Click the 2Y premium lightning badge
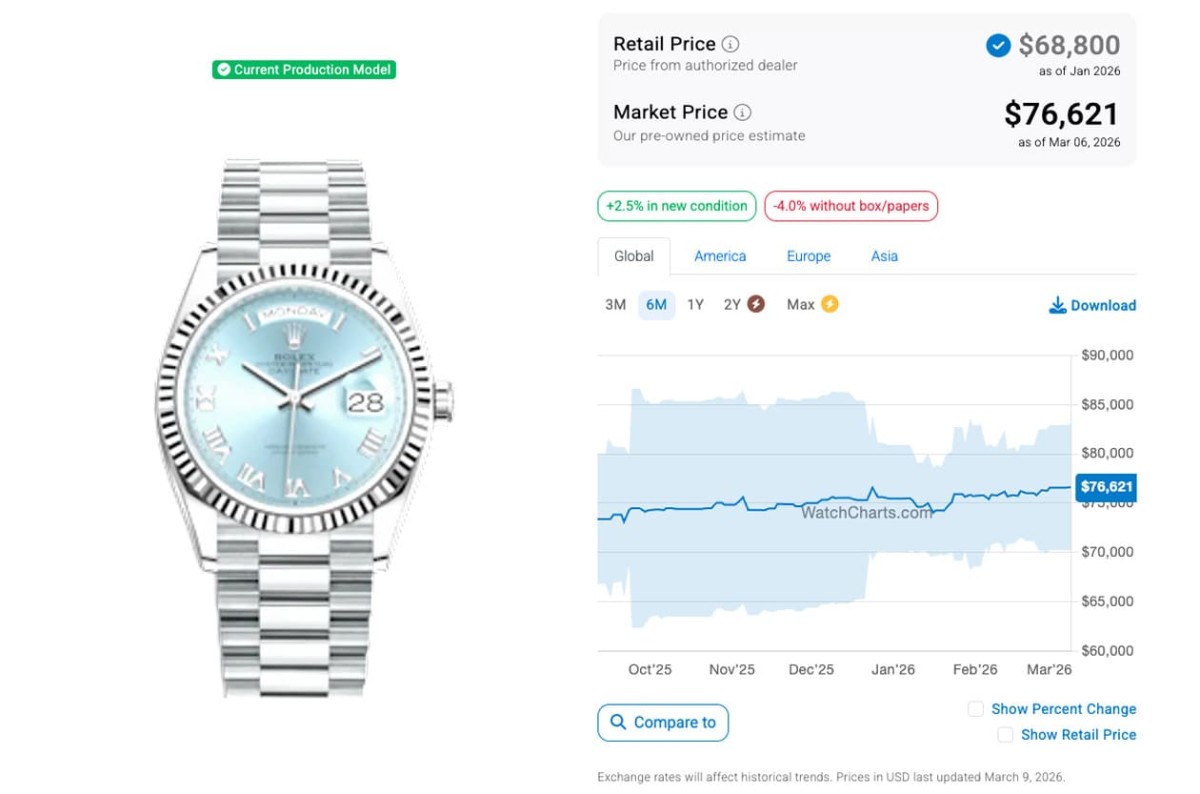Image resolution: width=1200 pixels, height=794 pixels. point(756,304)
